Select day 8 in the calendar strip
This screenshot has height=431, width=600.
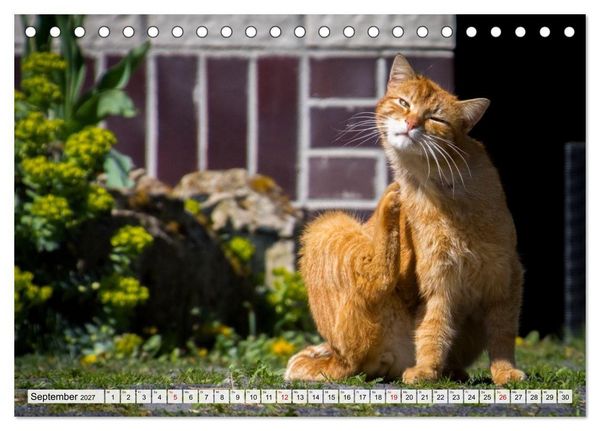pyautogui.click(x=222, y=397)
